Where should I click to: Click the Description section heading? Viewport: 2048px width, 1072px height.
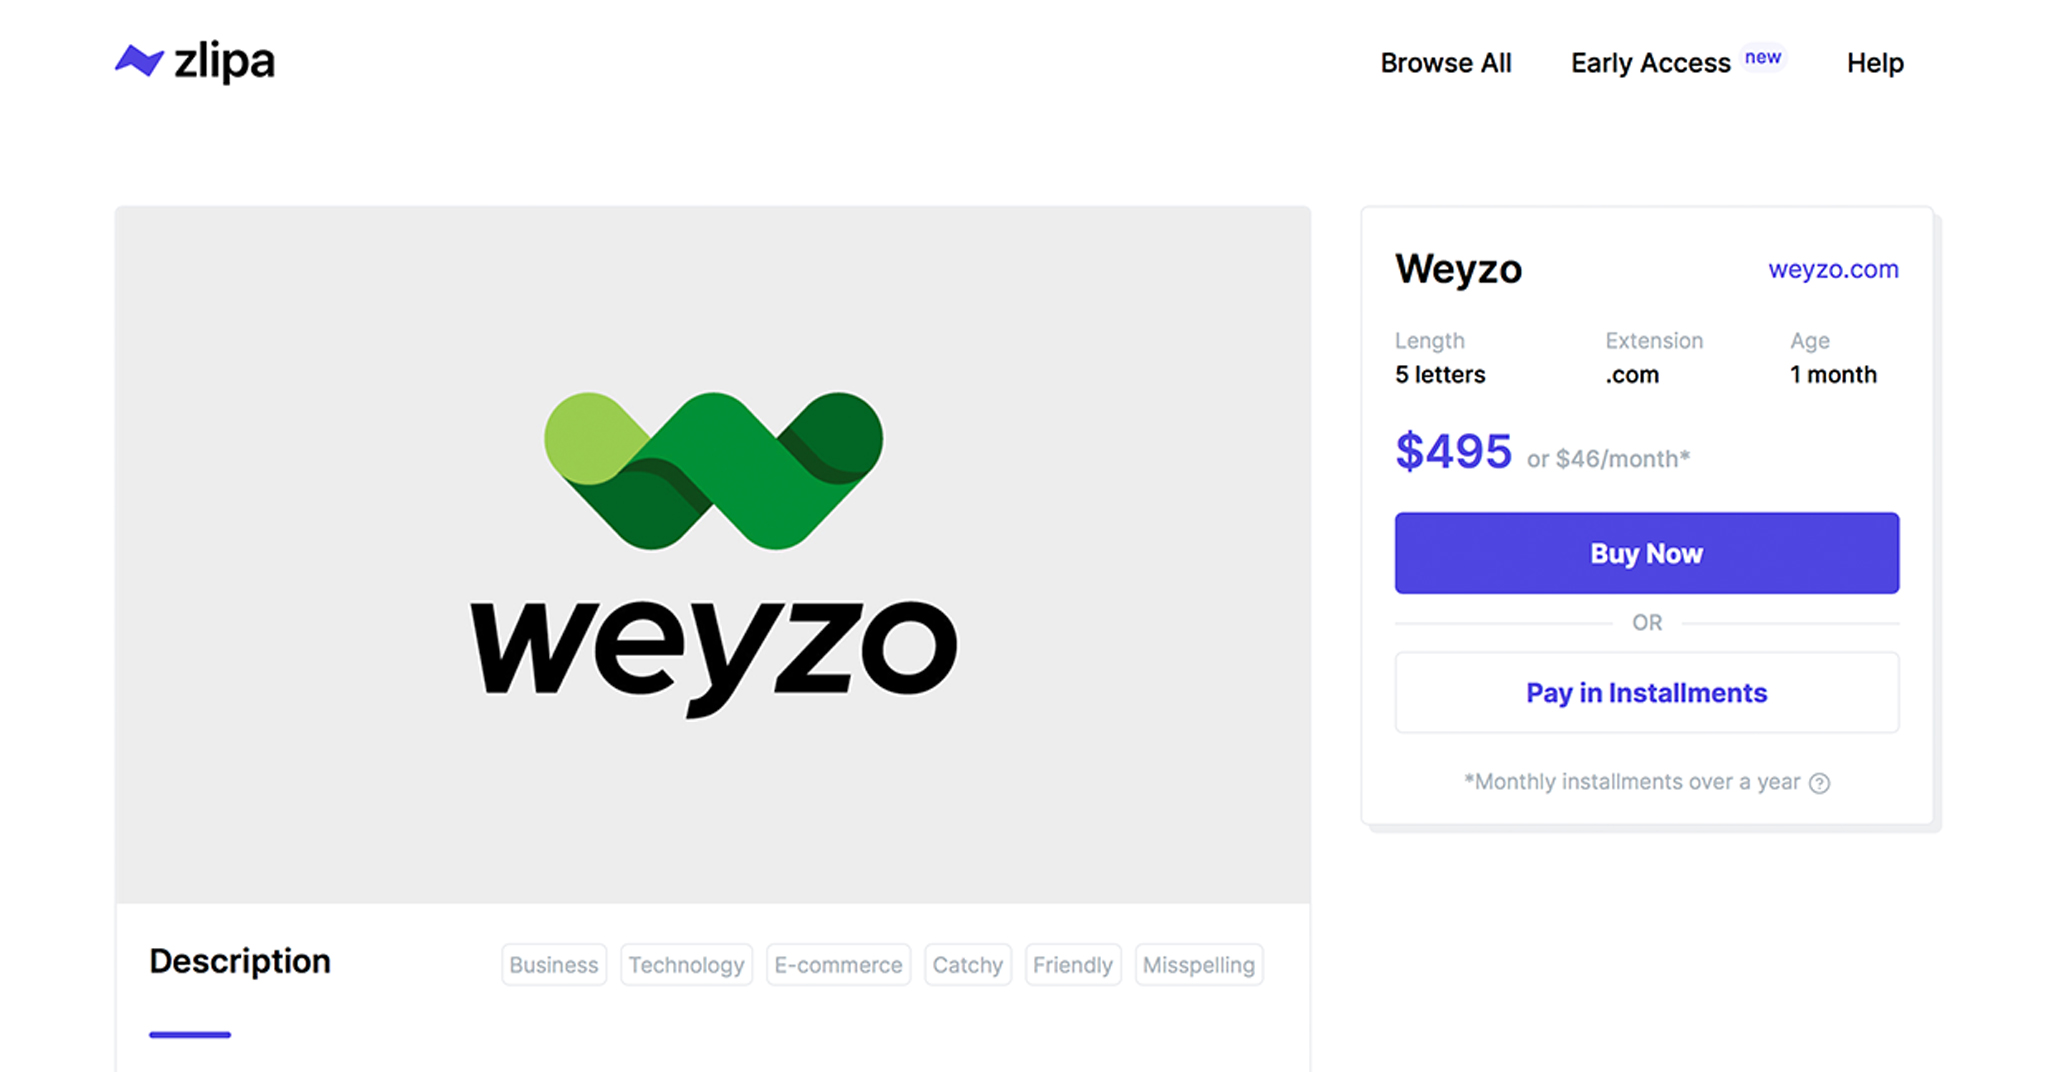[240, 961]
